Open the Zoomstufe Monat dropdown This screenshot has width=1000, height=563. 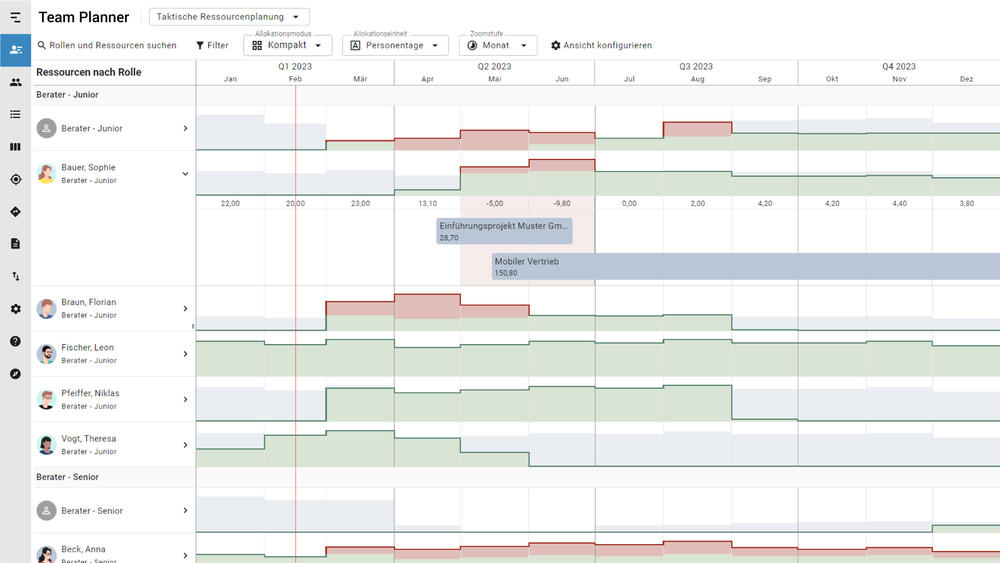coord(498,45)
